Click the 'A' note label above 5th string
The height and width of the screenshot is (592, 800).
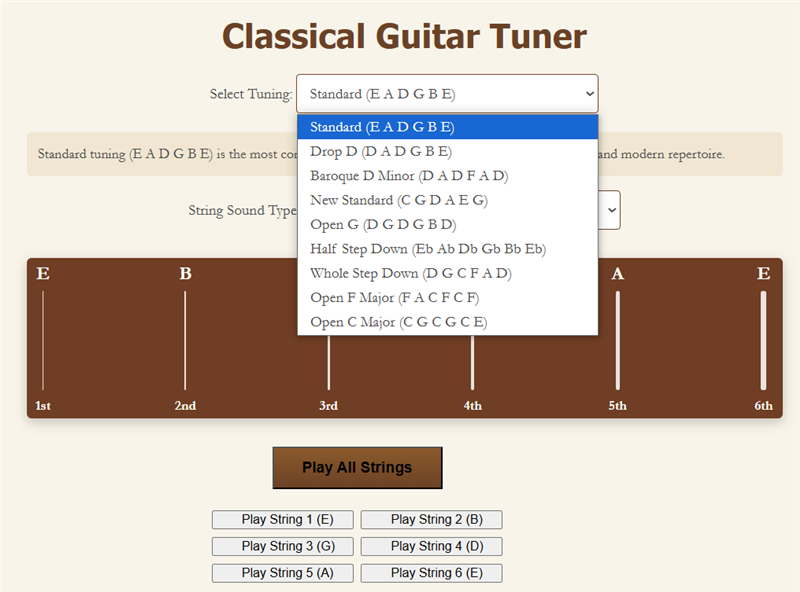click(x=617, y=274)
